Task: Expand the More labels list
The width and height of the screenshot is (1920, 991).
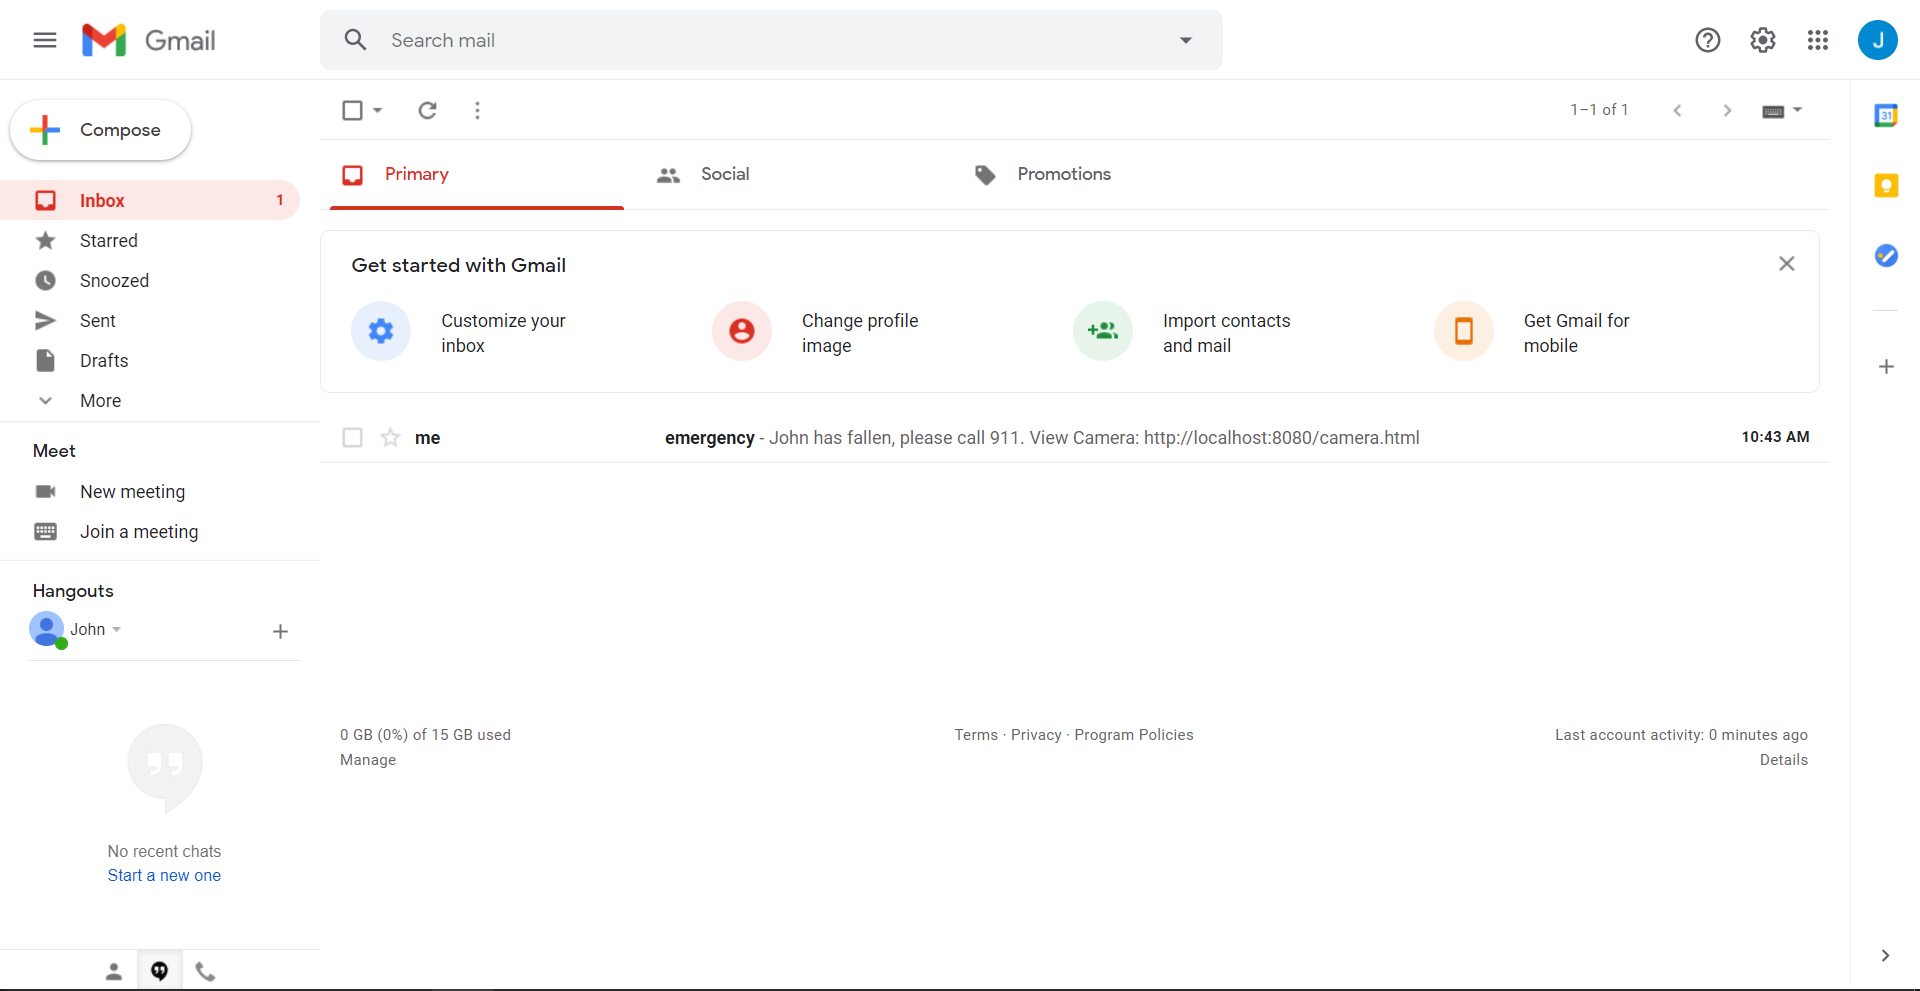Action: 150,400
